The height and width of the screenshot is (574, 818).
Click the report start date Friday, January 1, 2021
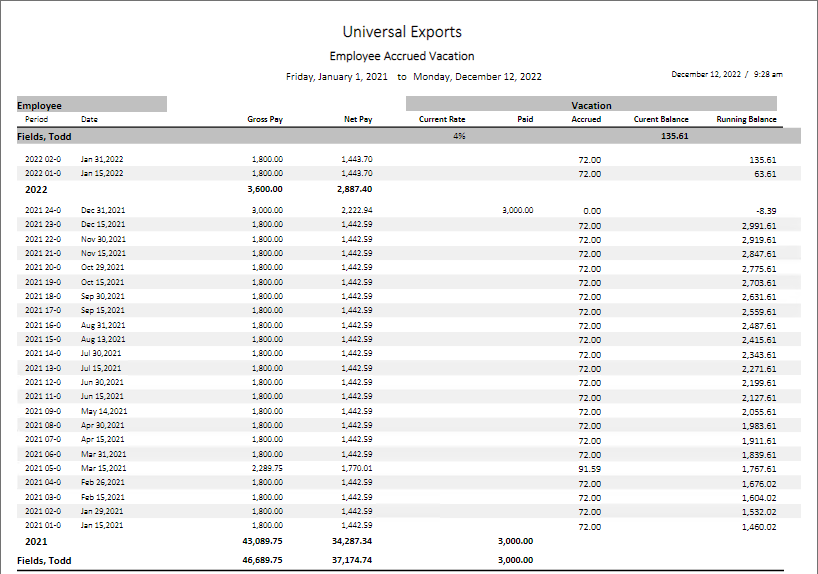click(x=336, y=76)
